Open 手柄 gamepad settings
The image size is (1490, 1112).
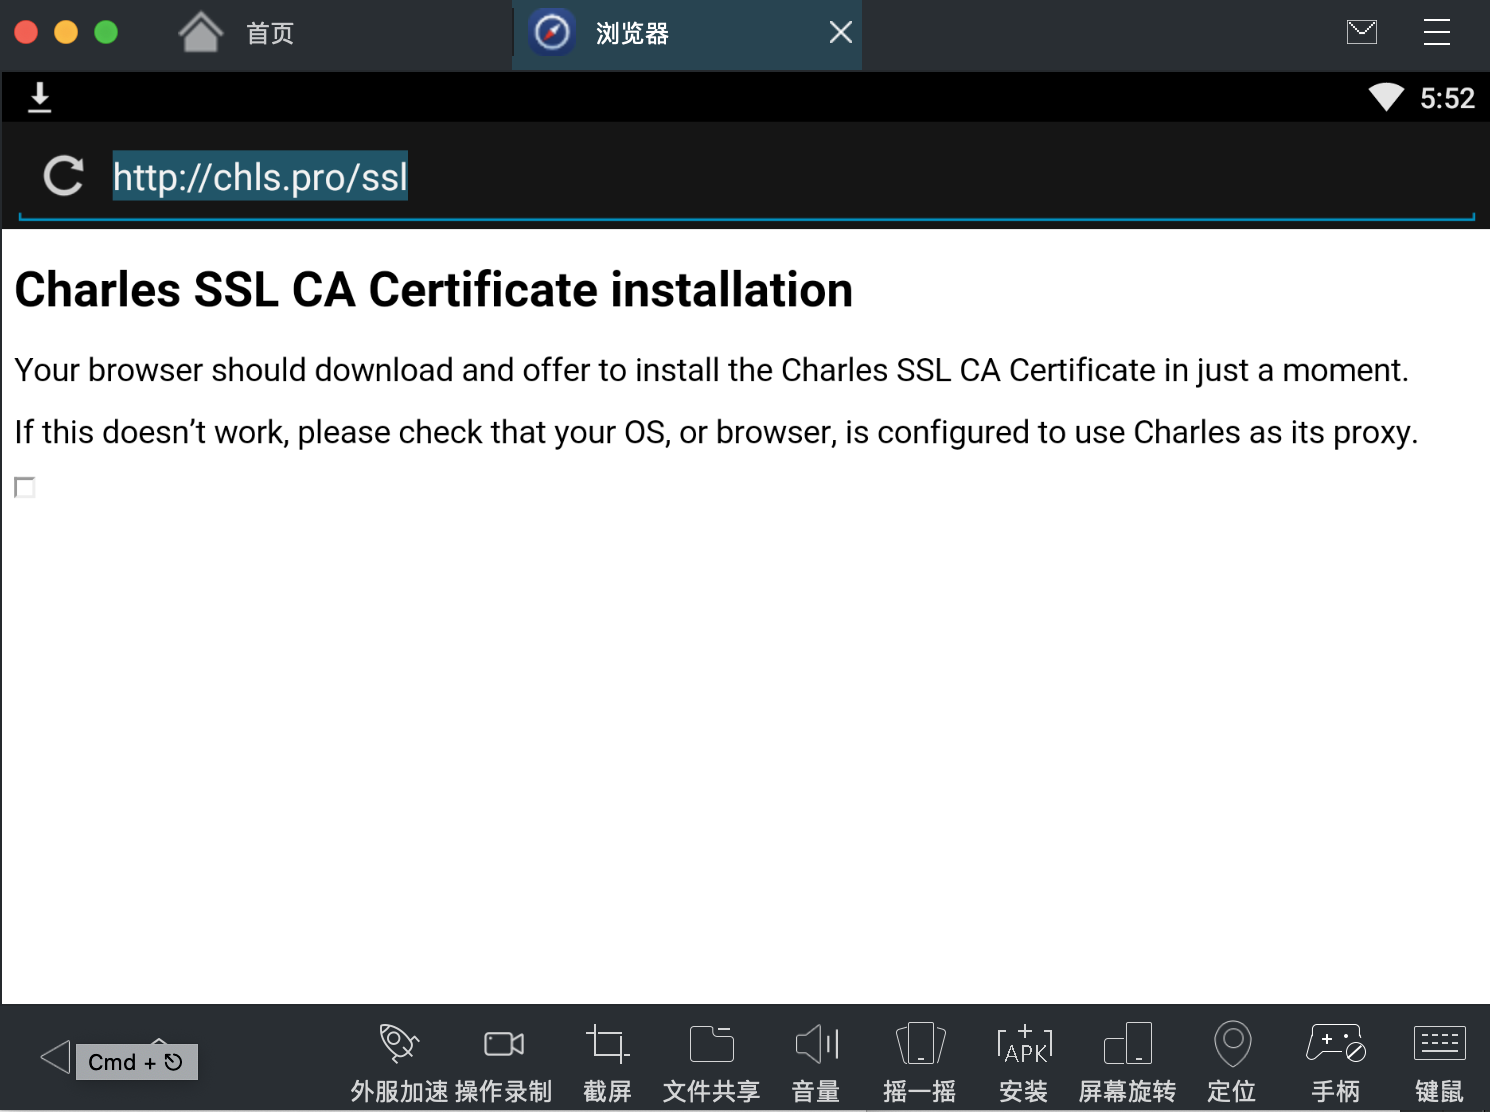1336,1064
